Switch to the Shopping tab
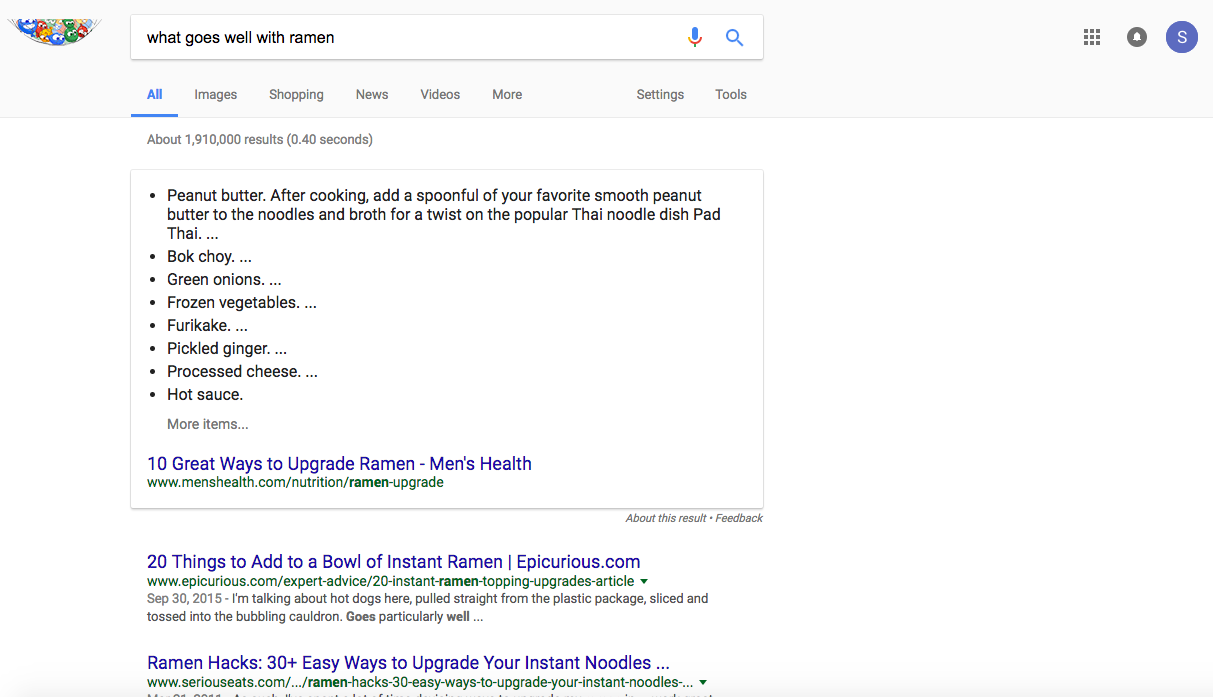1213x697 pixels. point(296,95)
